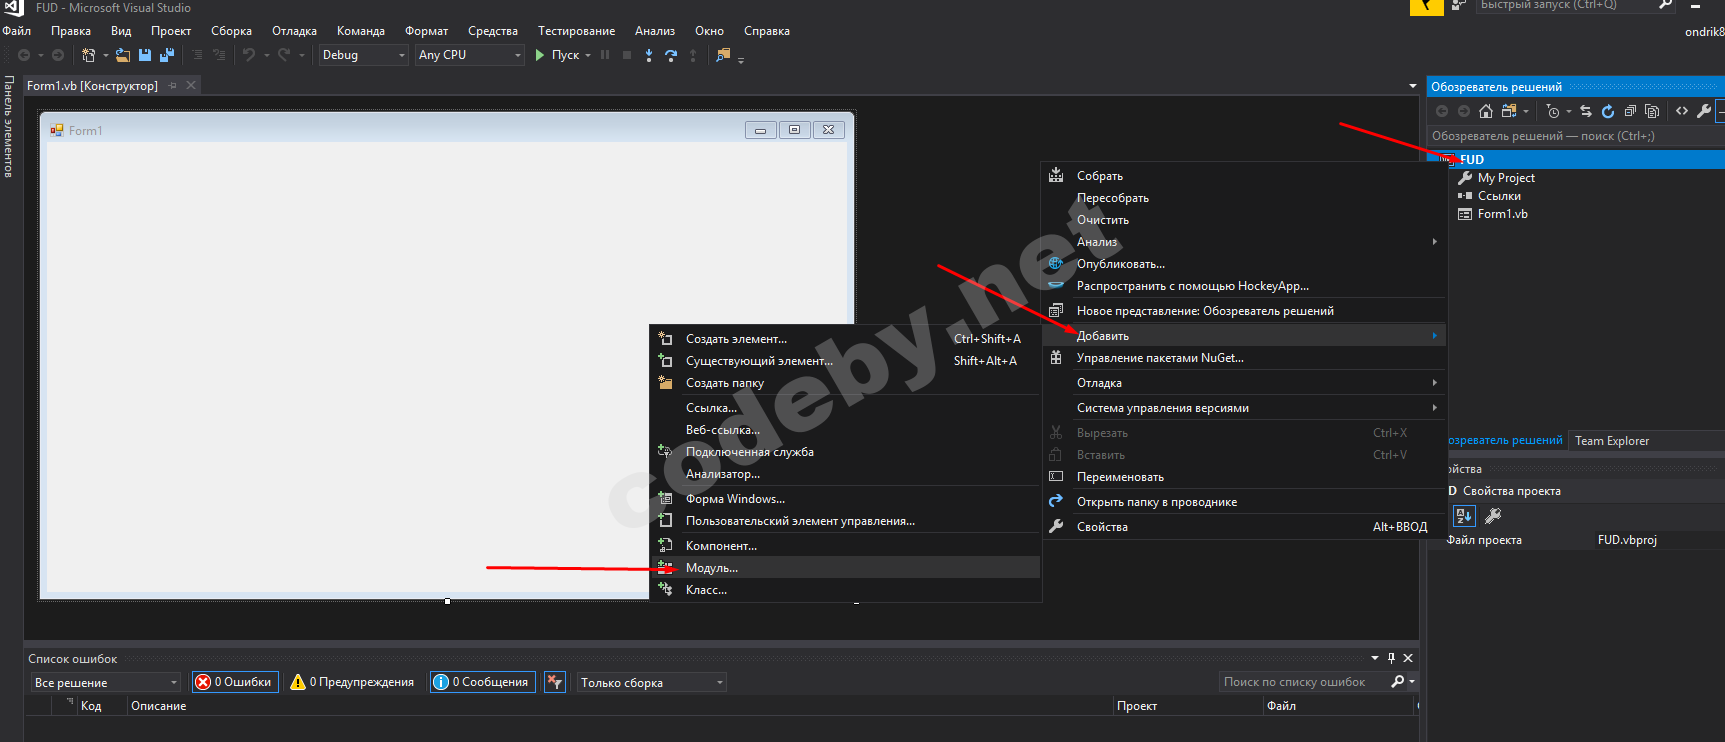Click the View Code brackets icon
Viewport: 1725px width, 742px height.
(x=1682, y=111)
